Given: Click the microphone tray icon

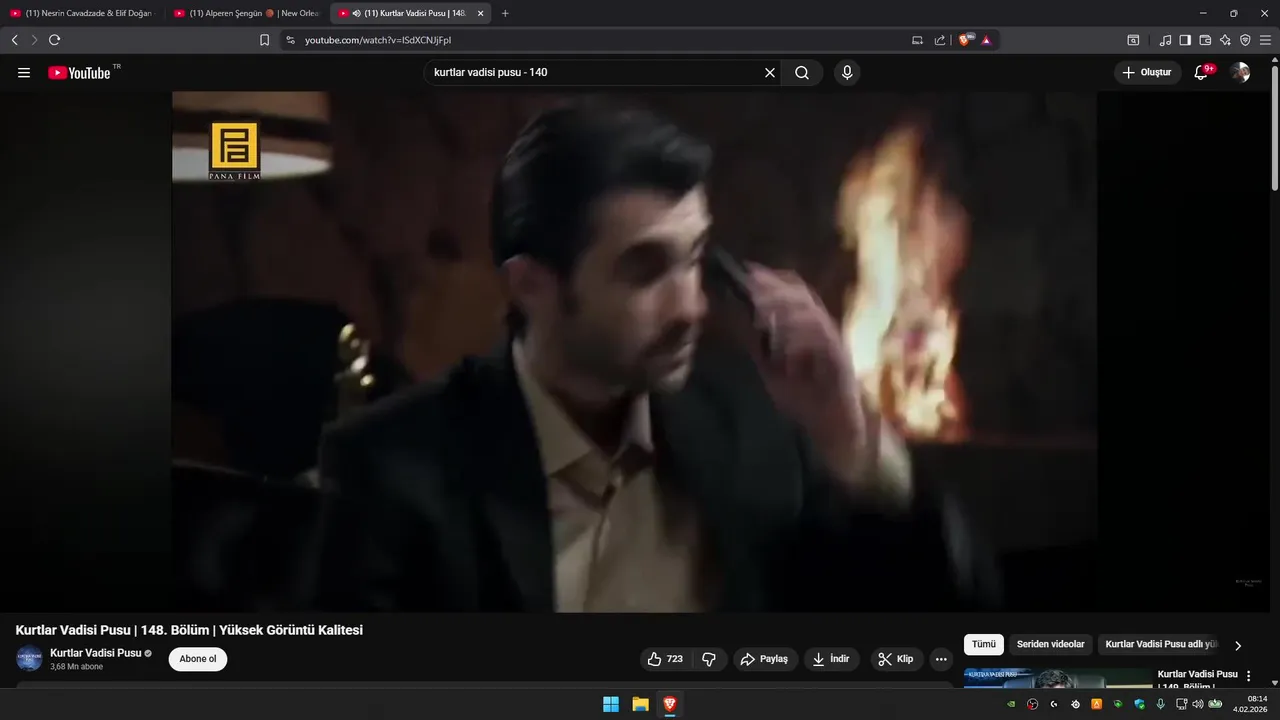Looking at the screenshot, I should [1161, 704].
